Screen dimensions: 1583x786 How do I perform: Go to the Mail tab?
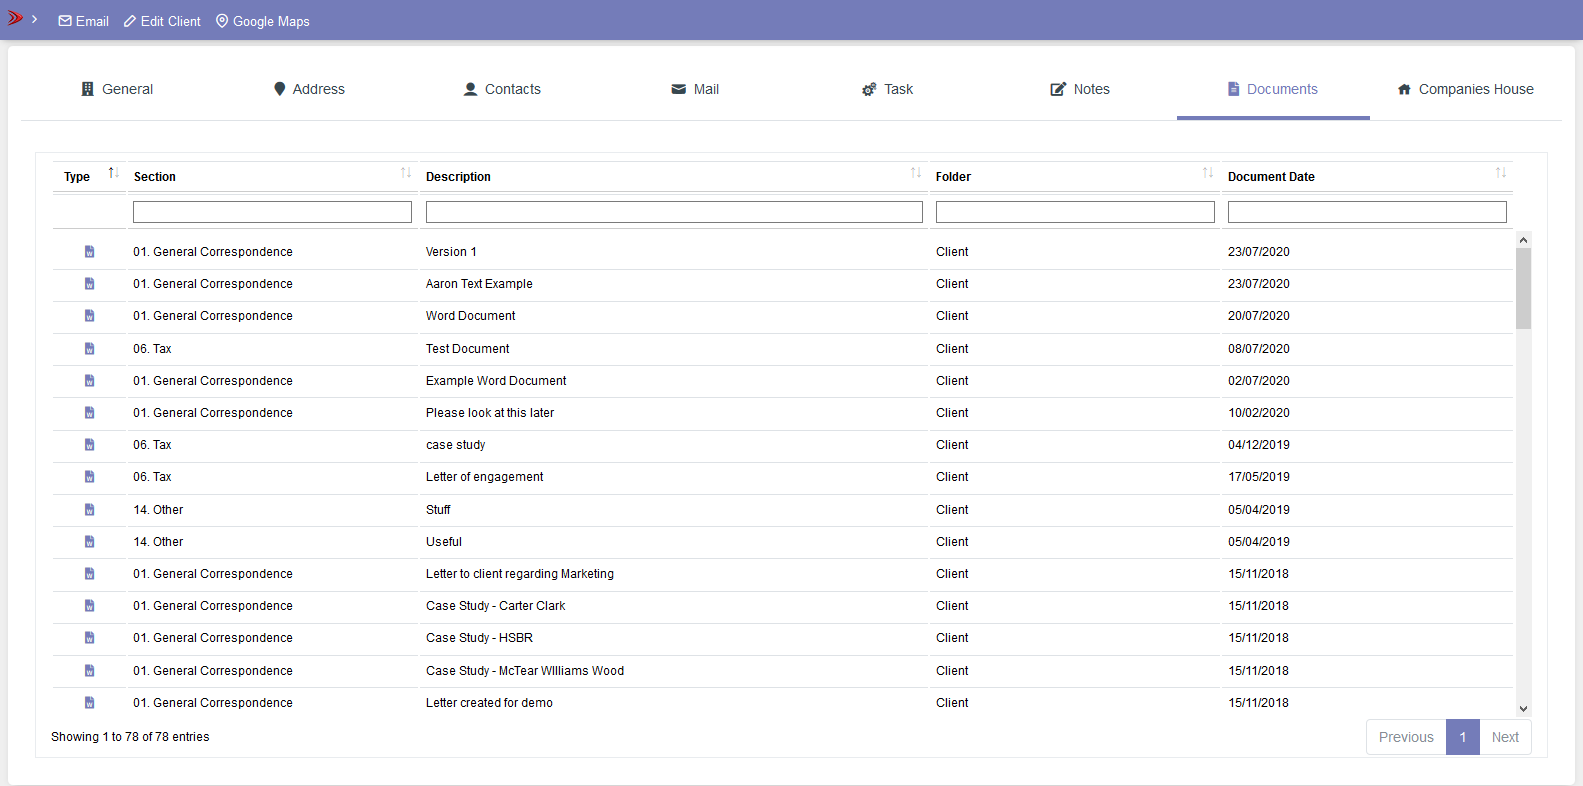click(695, 89)
